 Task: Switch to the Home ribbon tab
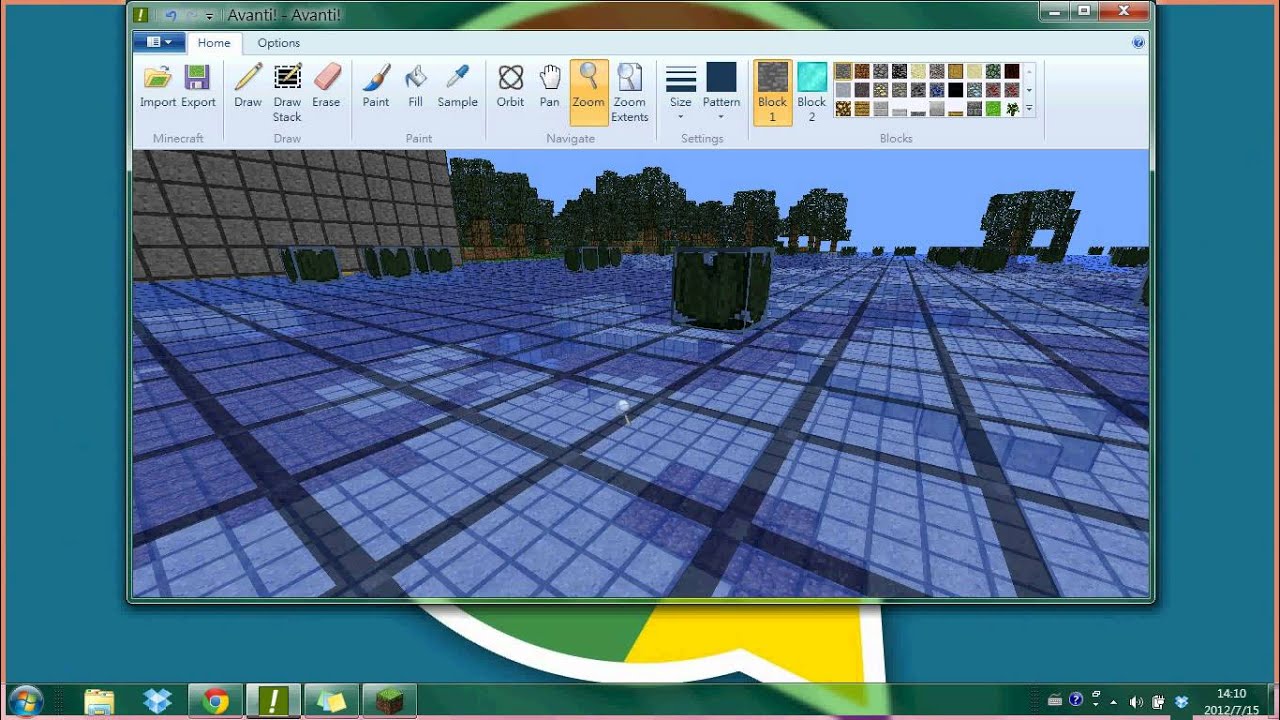click(214, 43)
